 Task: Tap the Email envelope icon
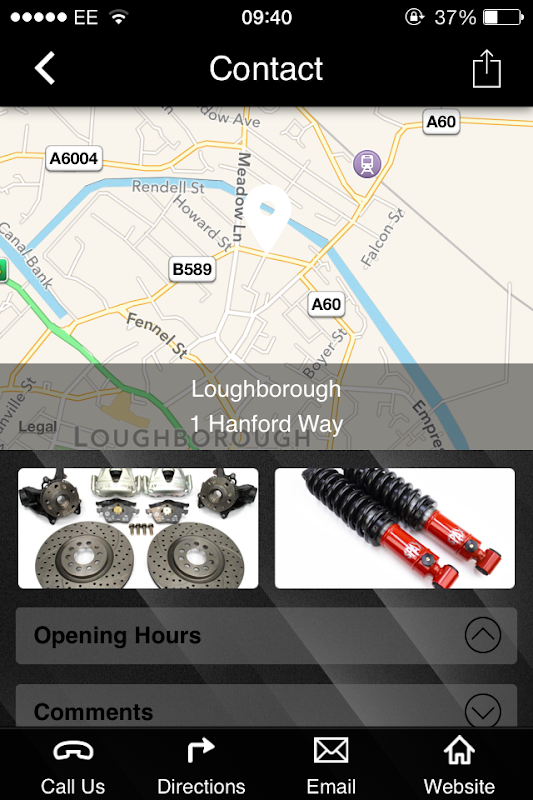click(x=331, y=750)
